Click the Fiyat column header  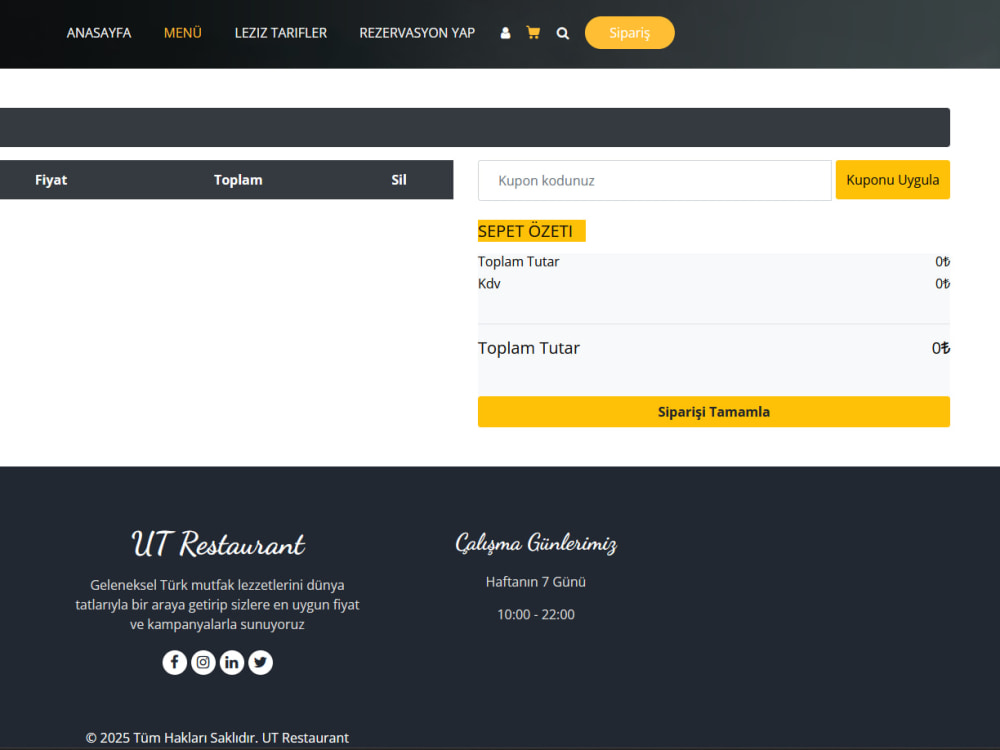click(x=51, y=180)
